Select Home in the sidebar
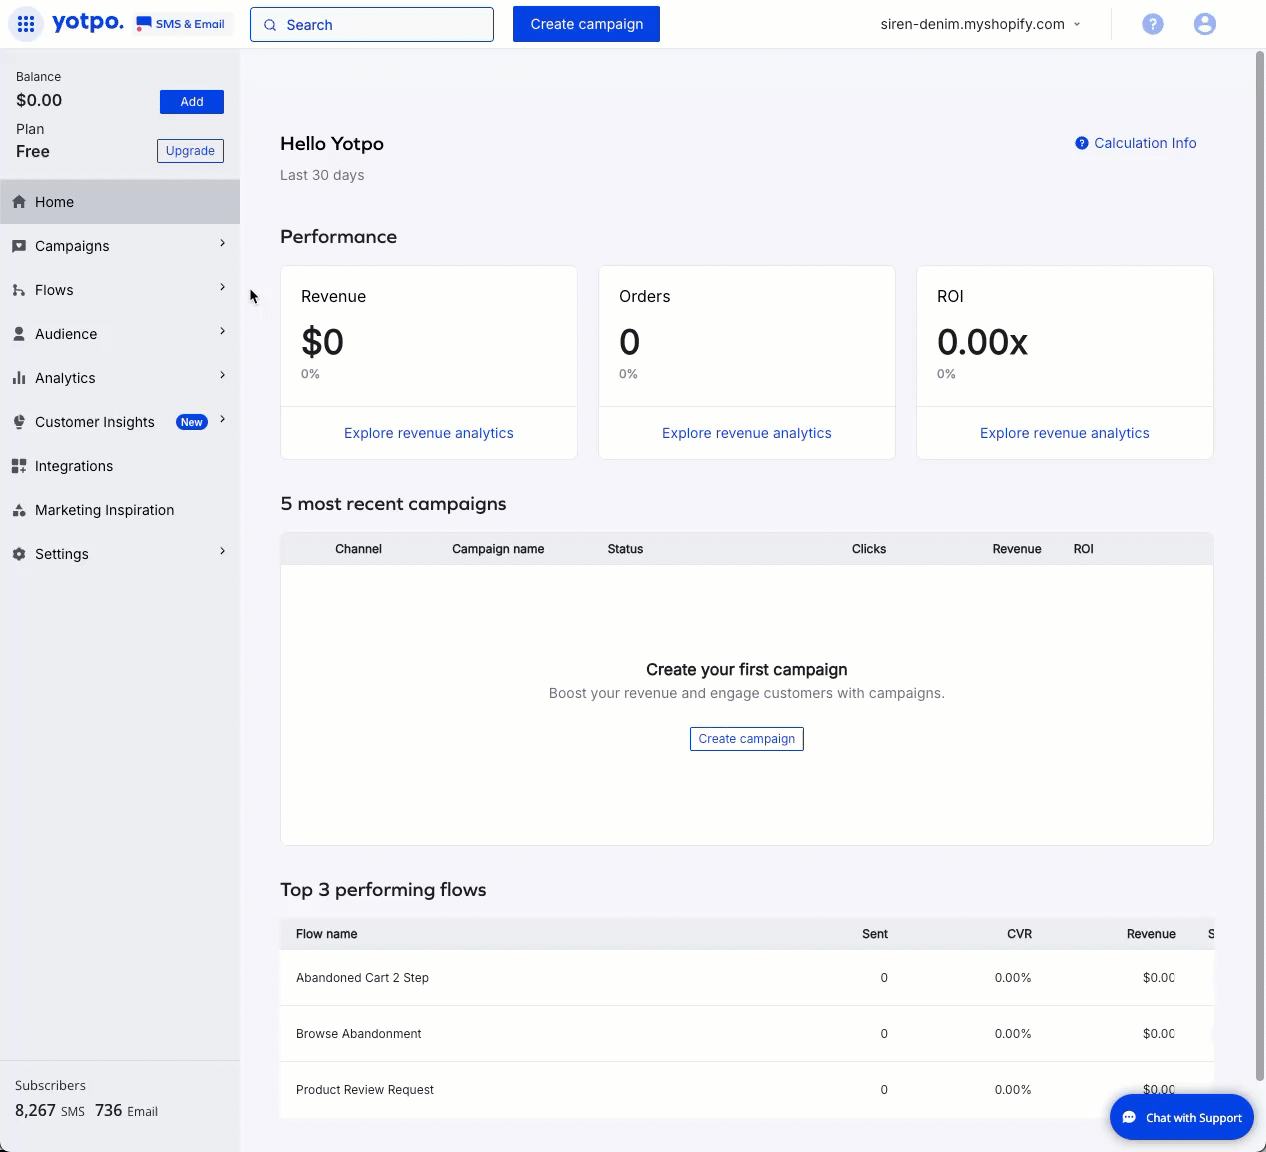 coord(55,202)
